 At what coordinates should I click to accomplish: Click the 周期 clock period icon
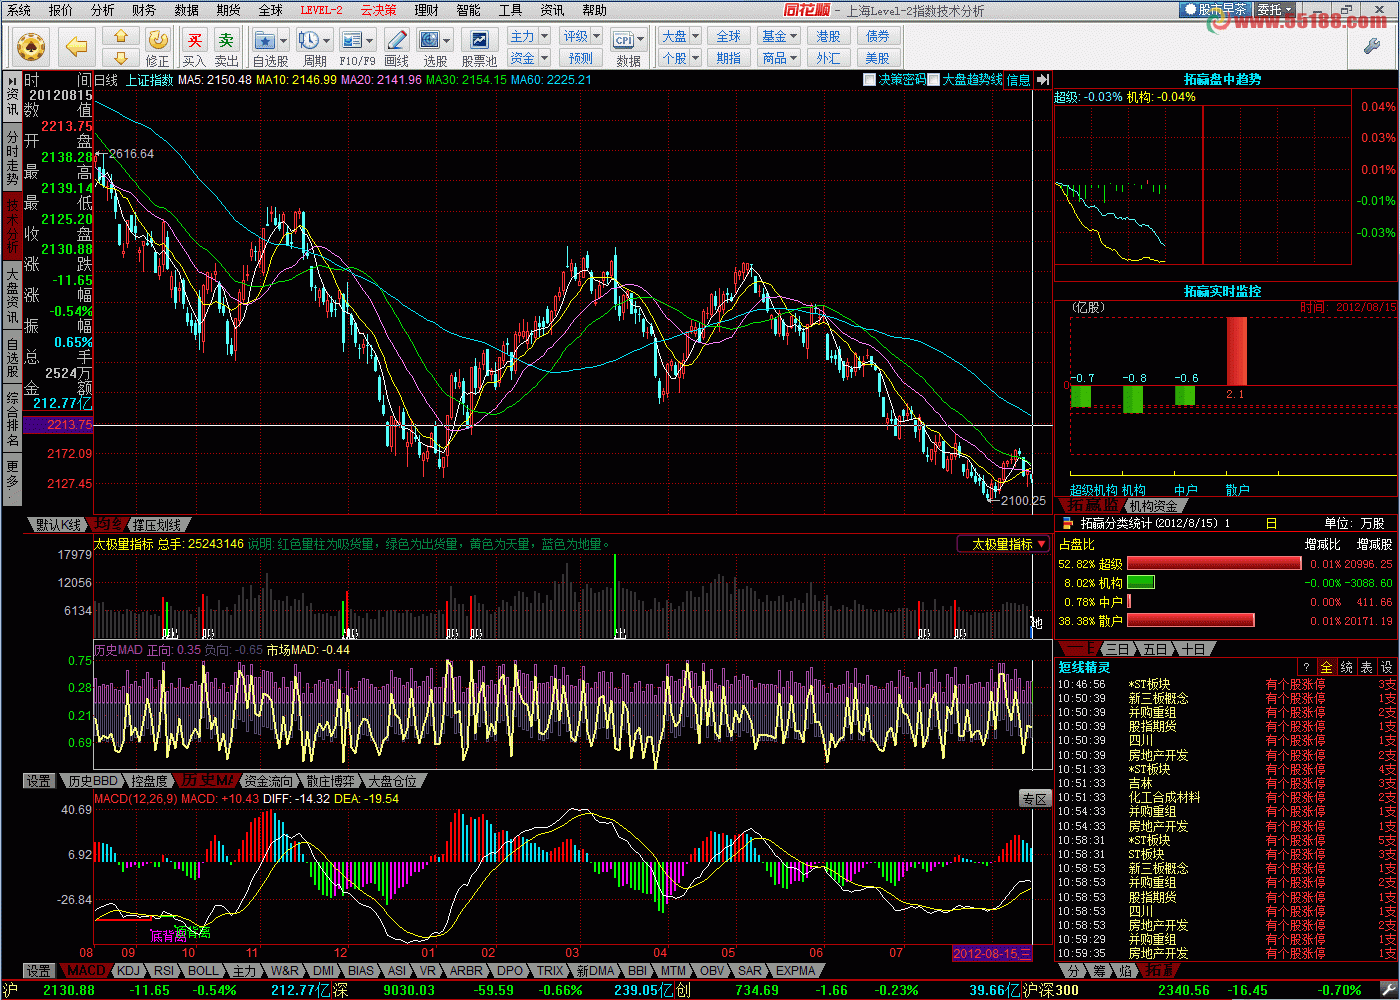pos(309,40)
